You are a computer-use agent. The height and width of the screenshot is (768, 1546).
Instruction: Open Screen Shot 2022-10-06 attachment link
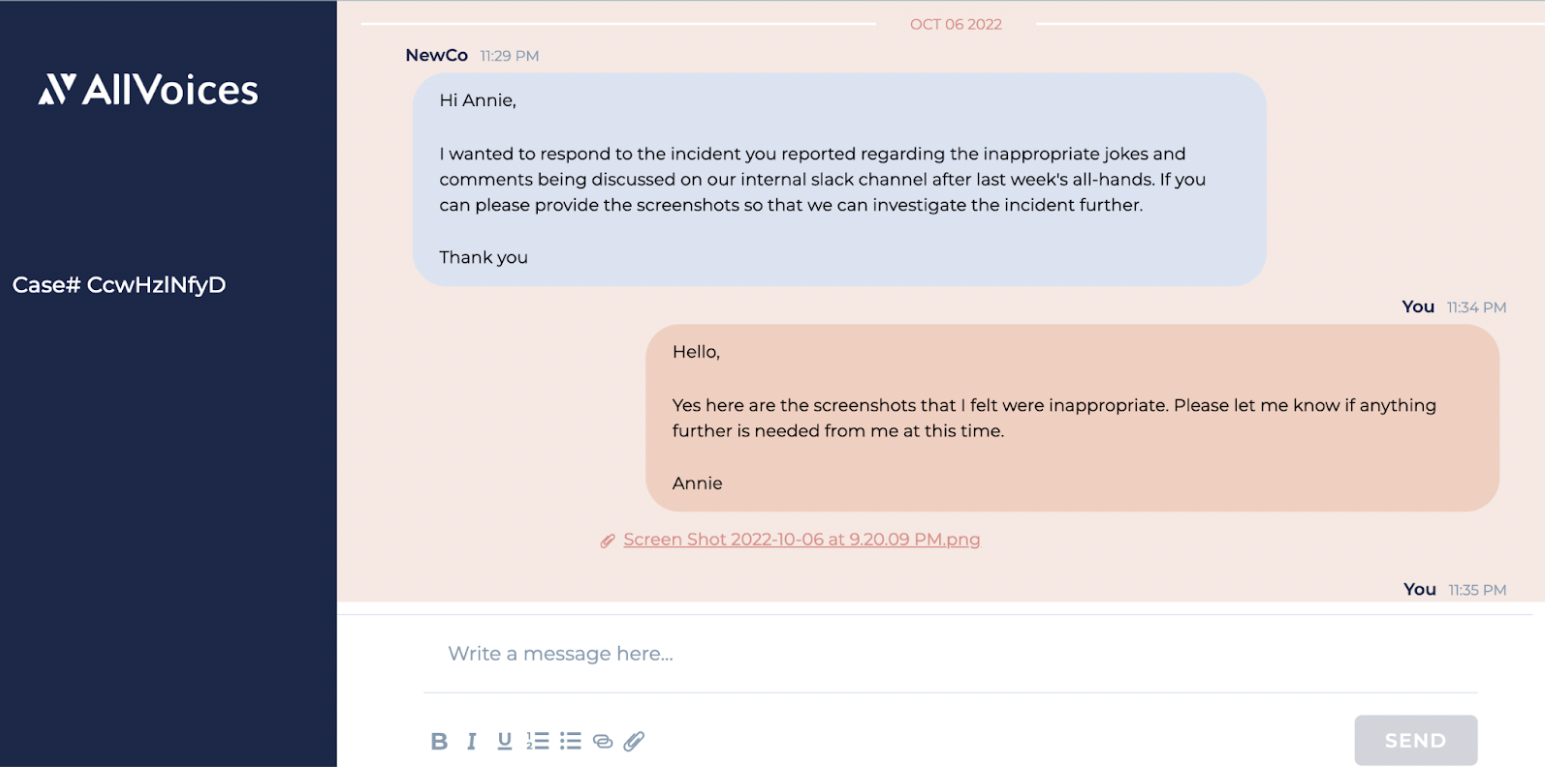801,540
